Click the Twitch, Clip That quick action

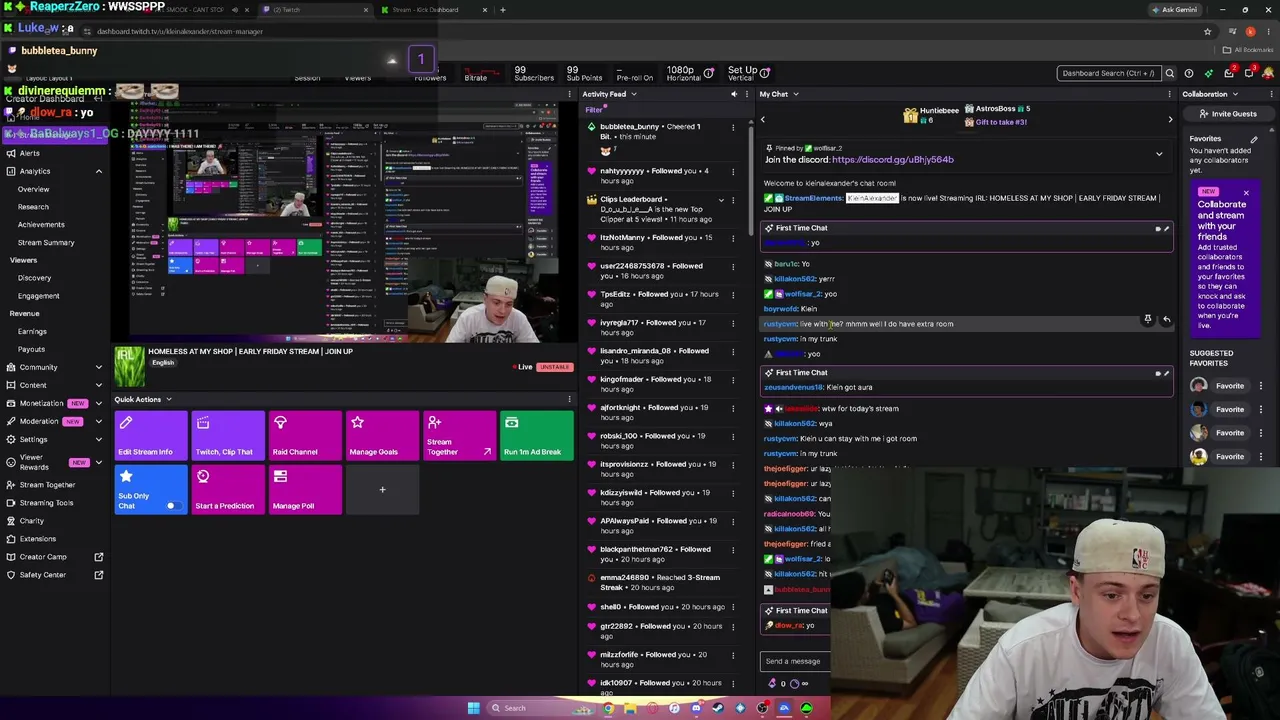[228, 436]
